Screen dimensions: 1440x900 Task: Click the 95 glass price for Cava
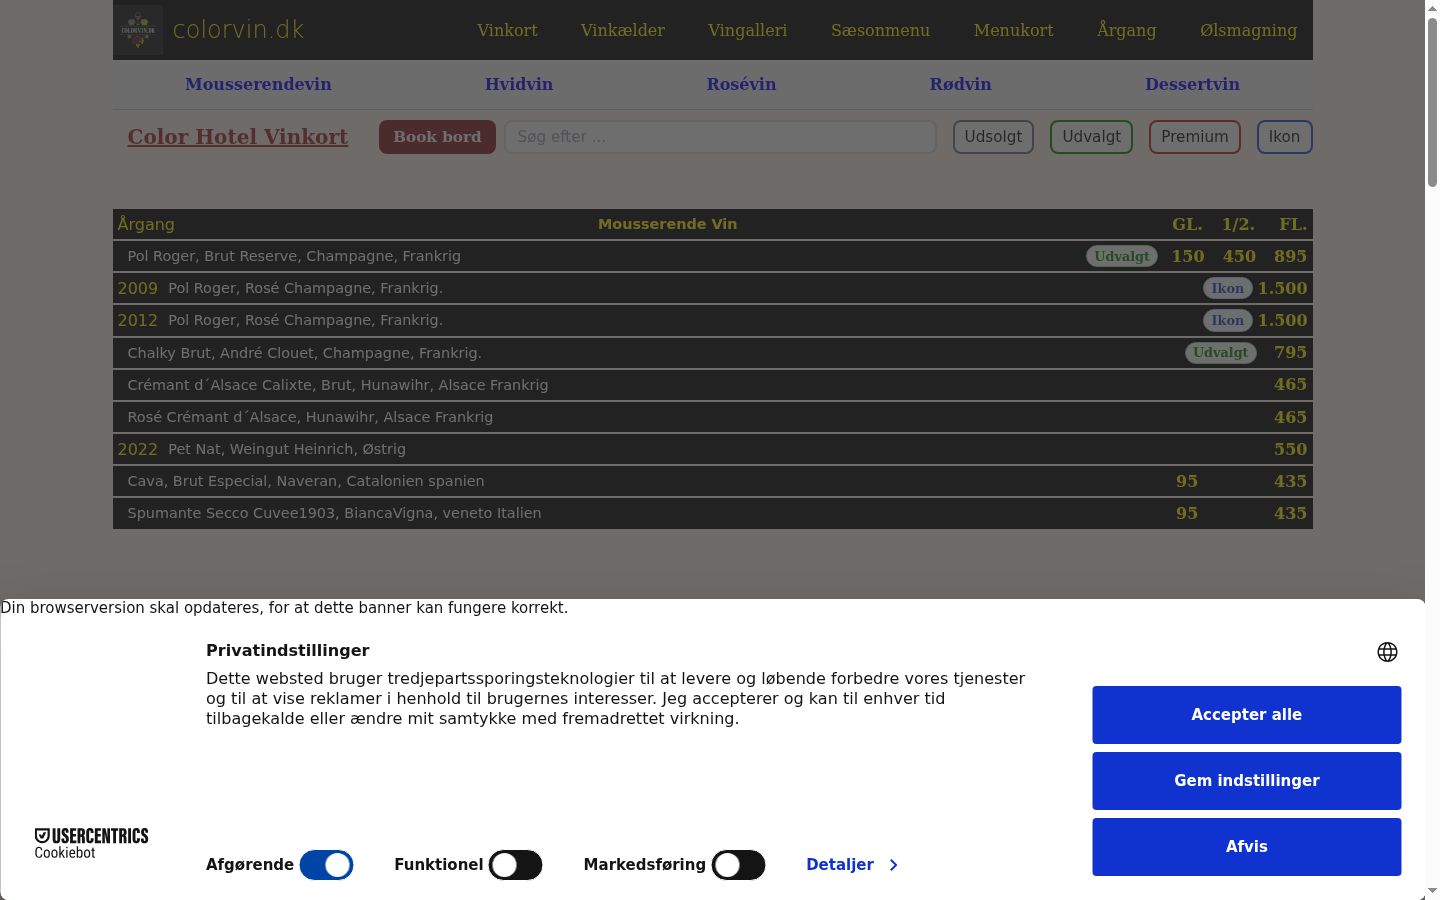(1187, 481)
